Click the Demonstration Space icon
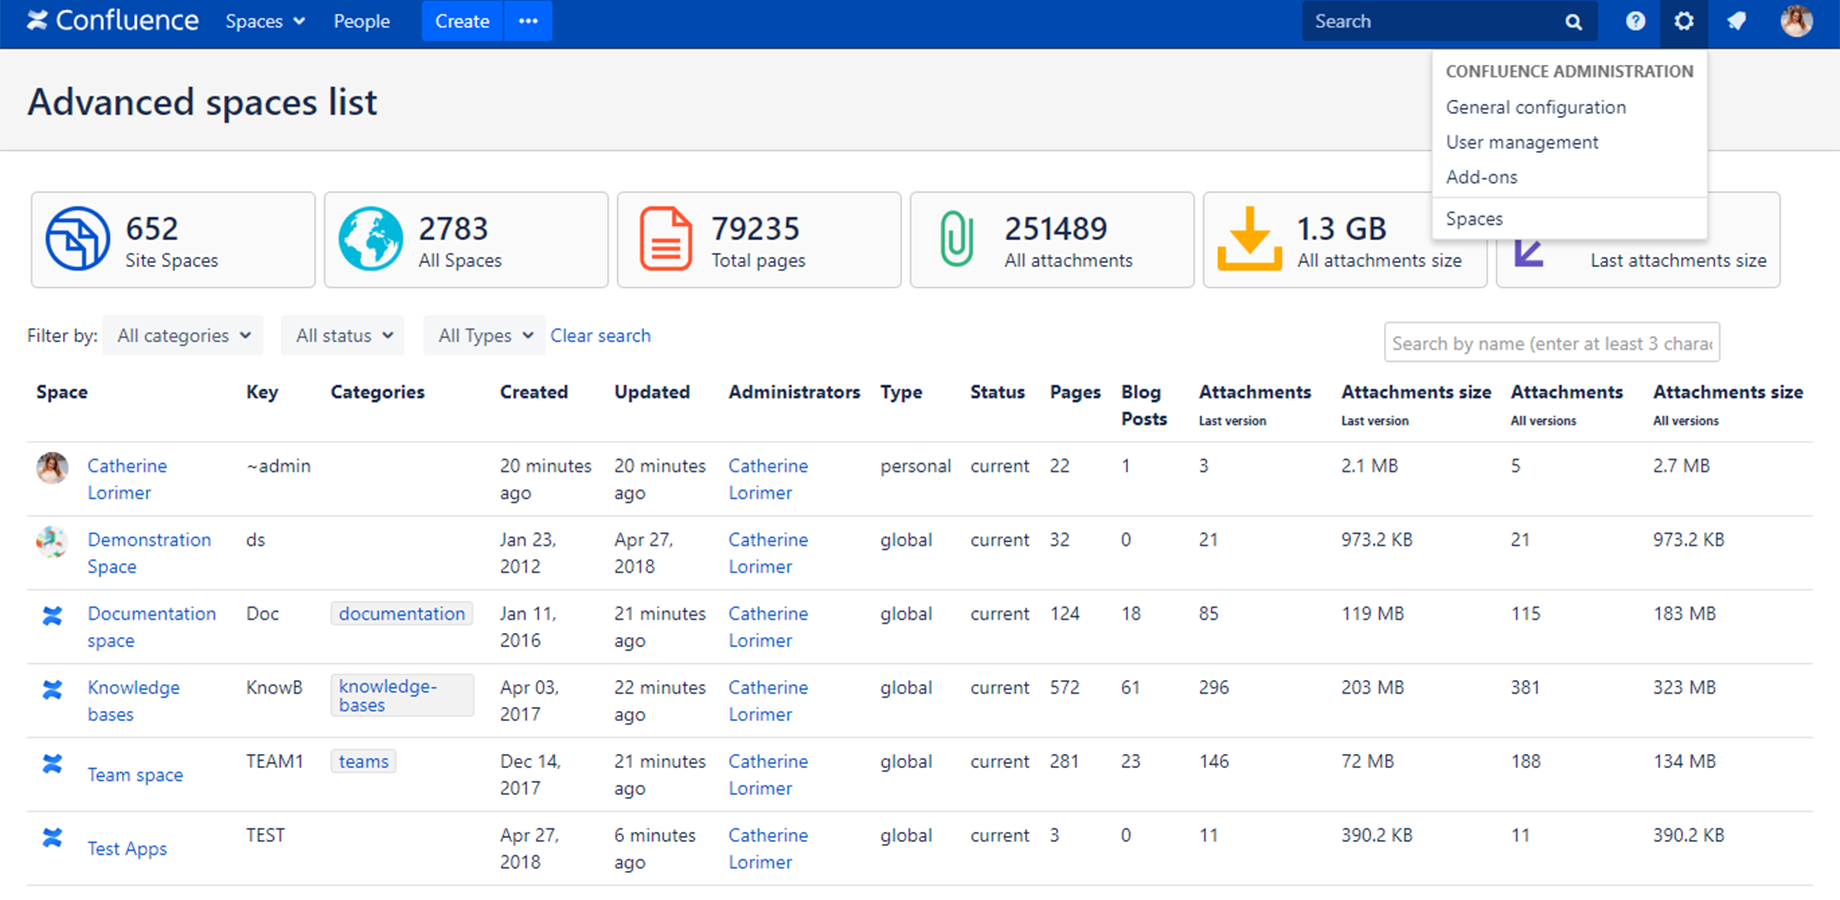This screenshot has width=1840, height=900. (x=52, y=541)
